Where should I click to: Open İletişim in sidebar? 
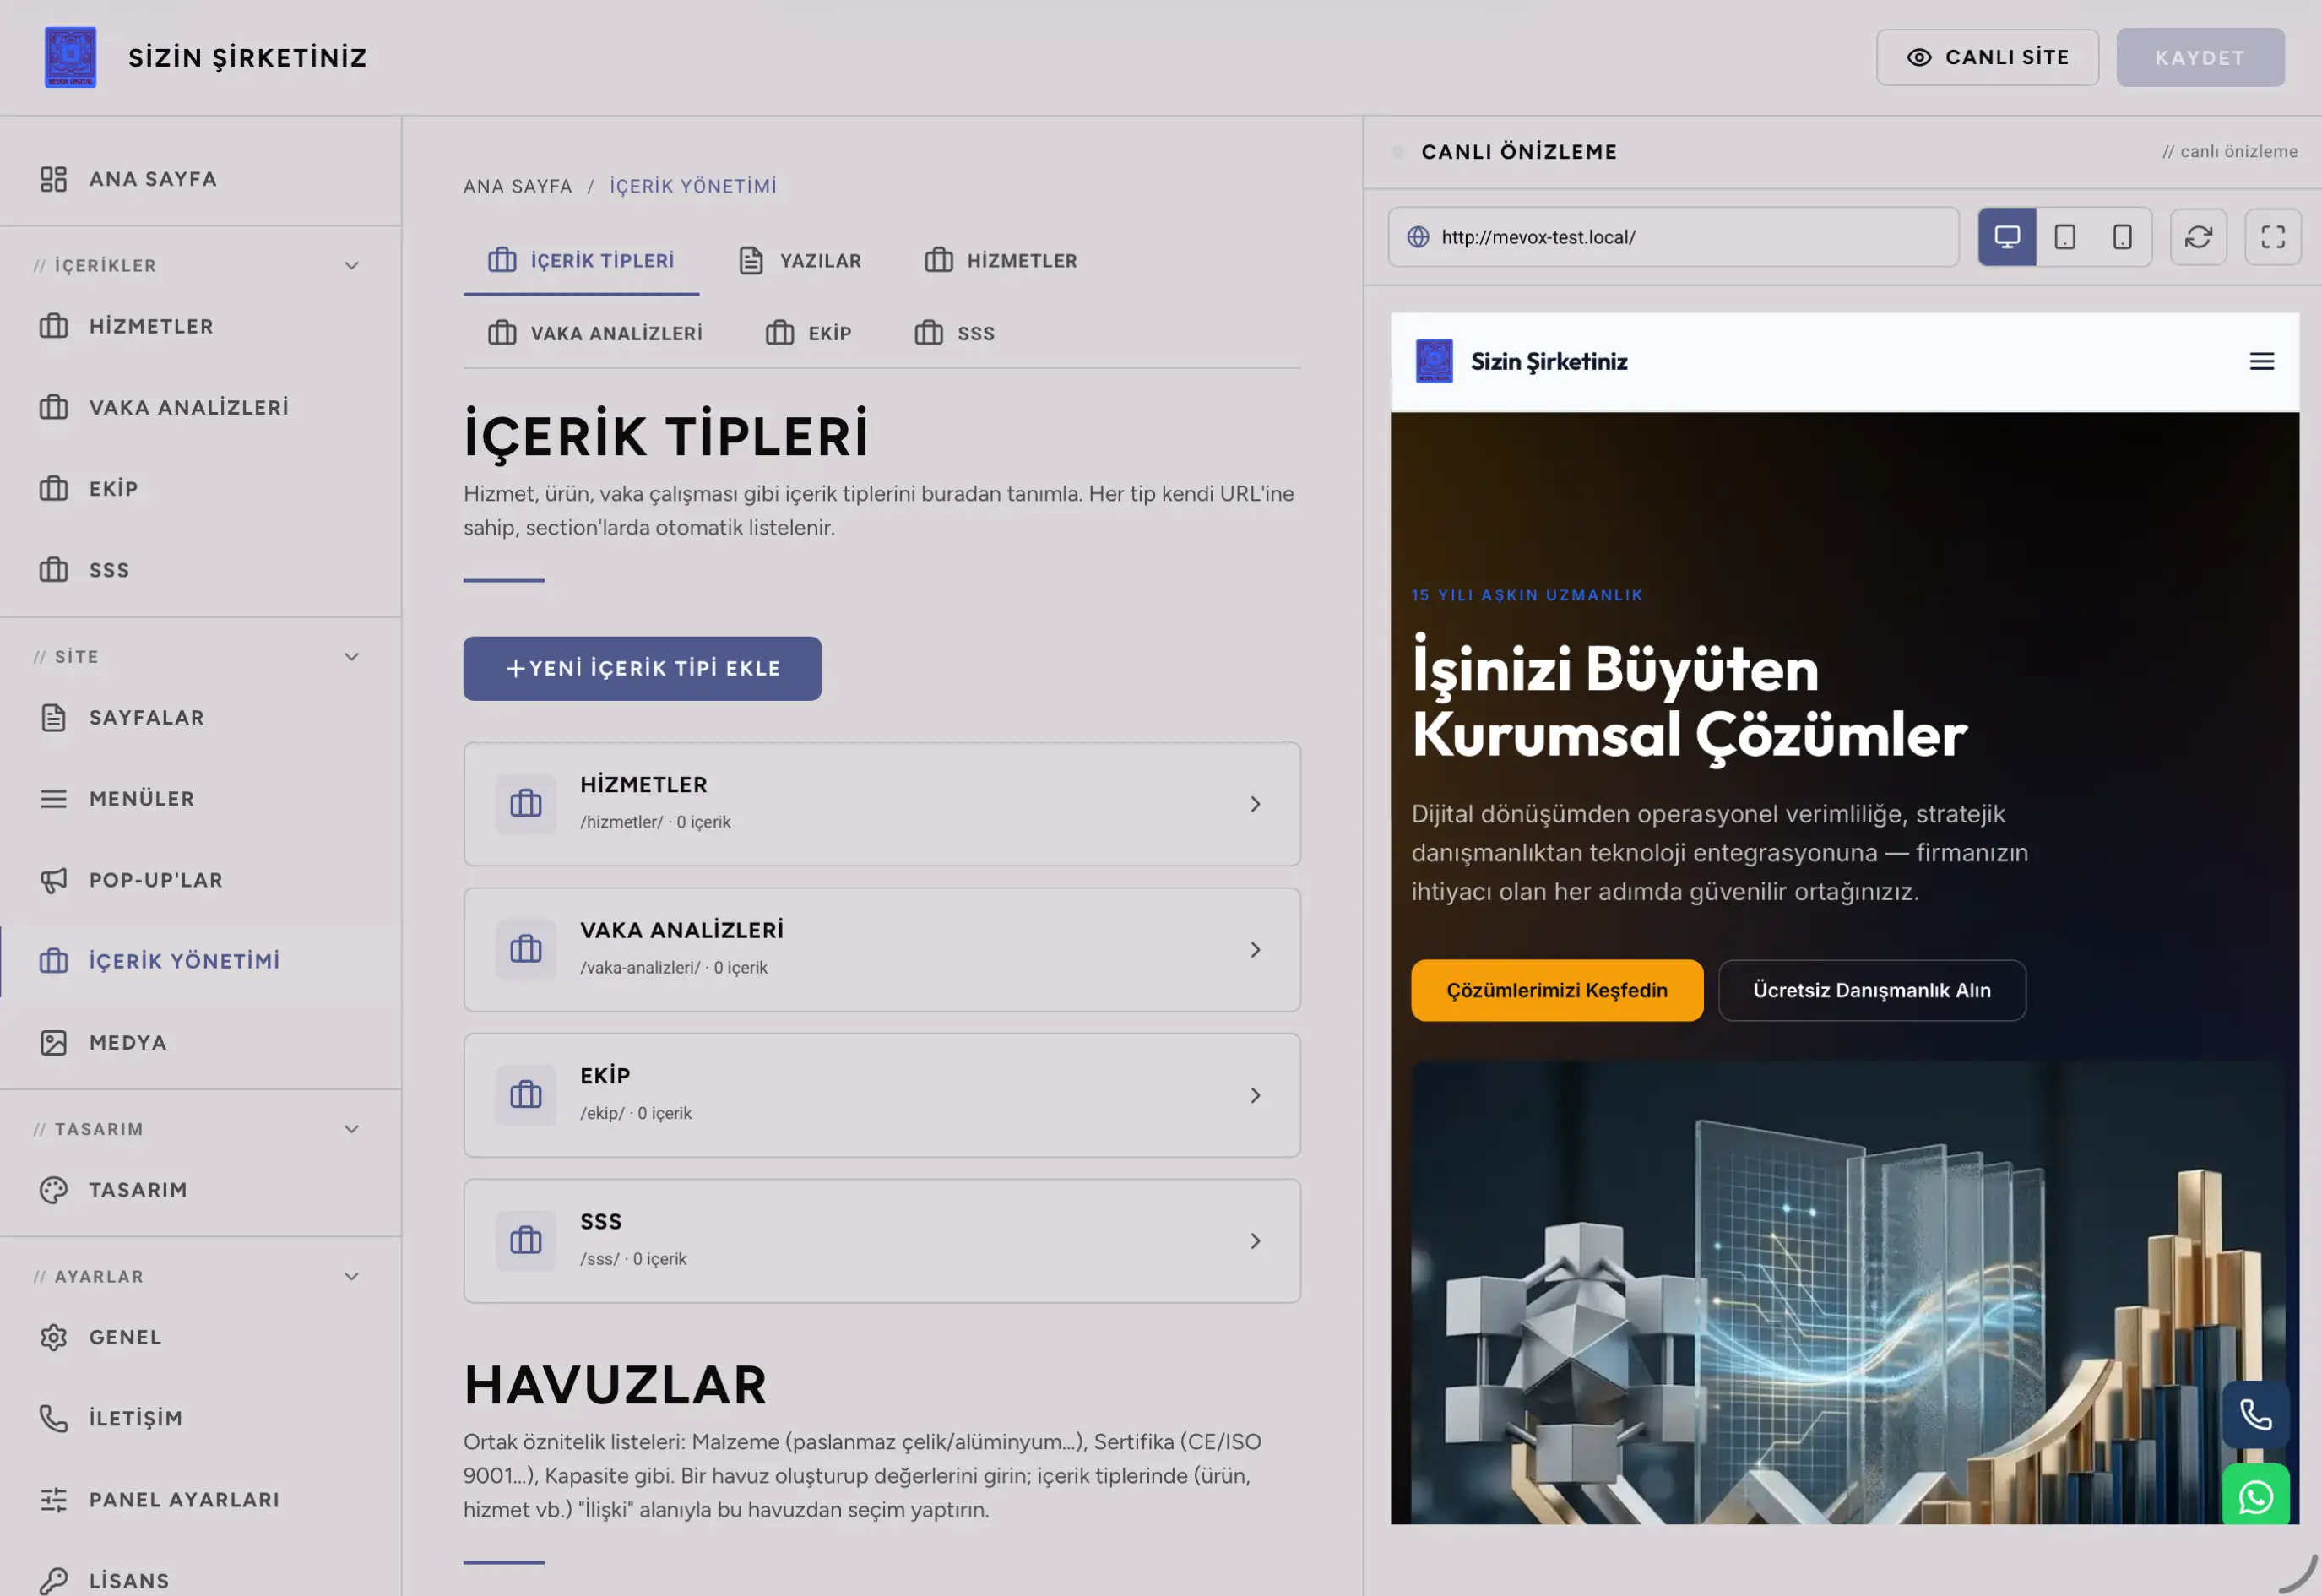pos(200,1418)
